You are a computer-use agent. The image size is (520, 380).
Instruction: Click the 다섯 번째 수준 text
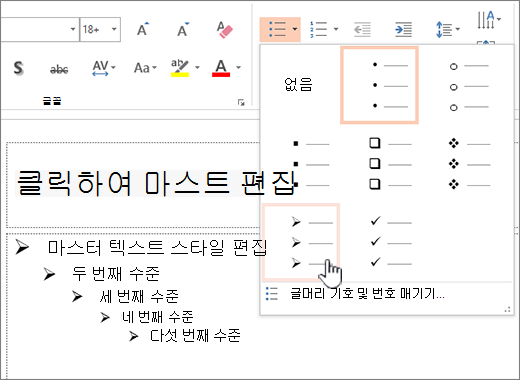[x=195, y=336]
